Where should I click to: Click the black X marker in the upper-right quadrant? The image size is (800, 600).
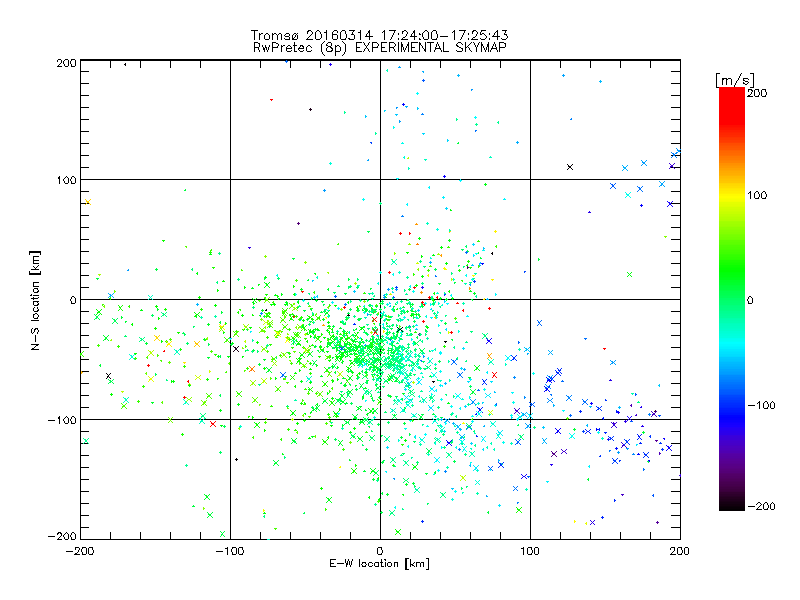(570, 167)
